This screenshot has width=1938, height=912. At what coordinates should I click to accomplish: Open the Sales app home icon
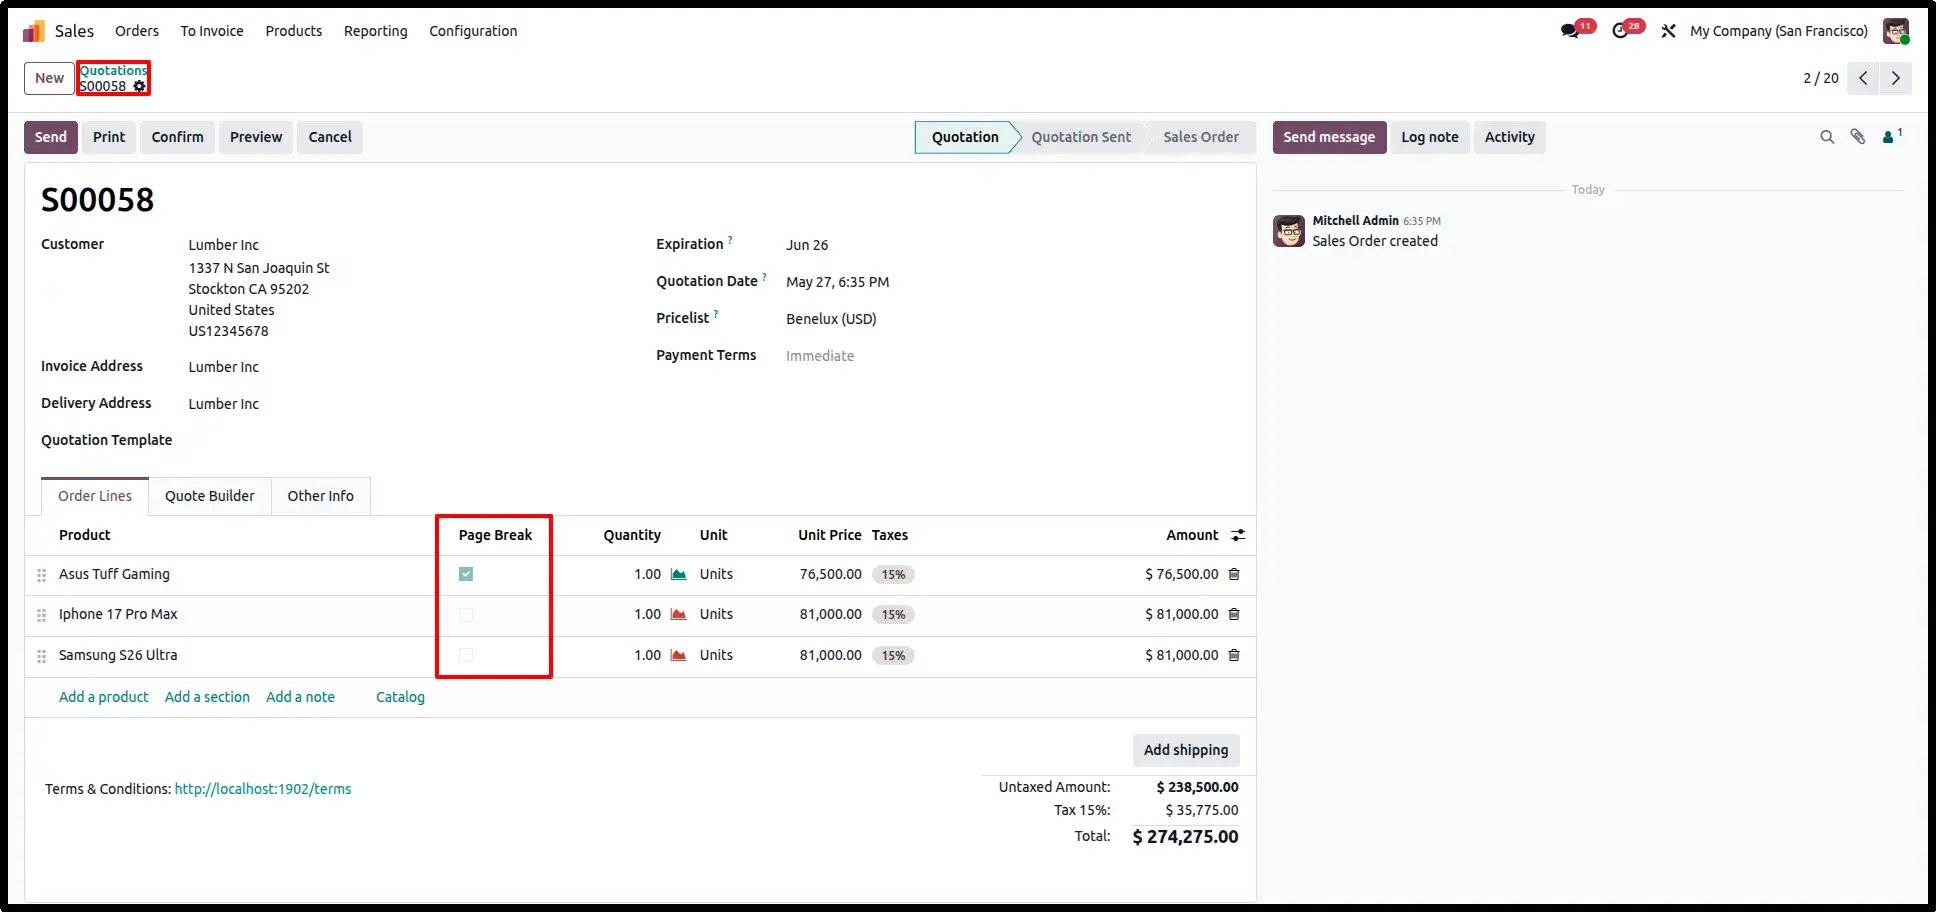point(34,31)
